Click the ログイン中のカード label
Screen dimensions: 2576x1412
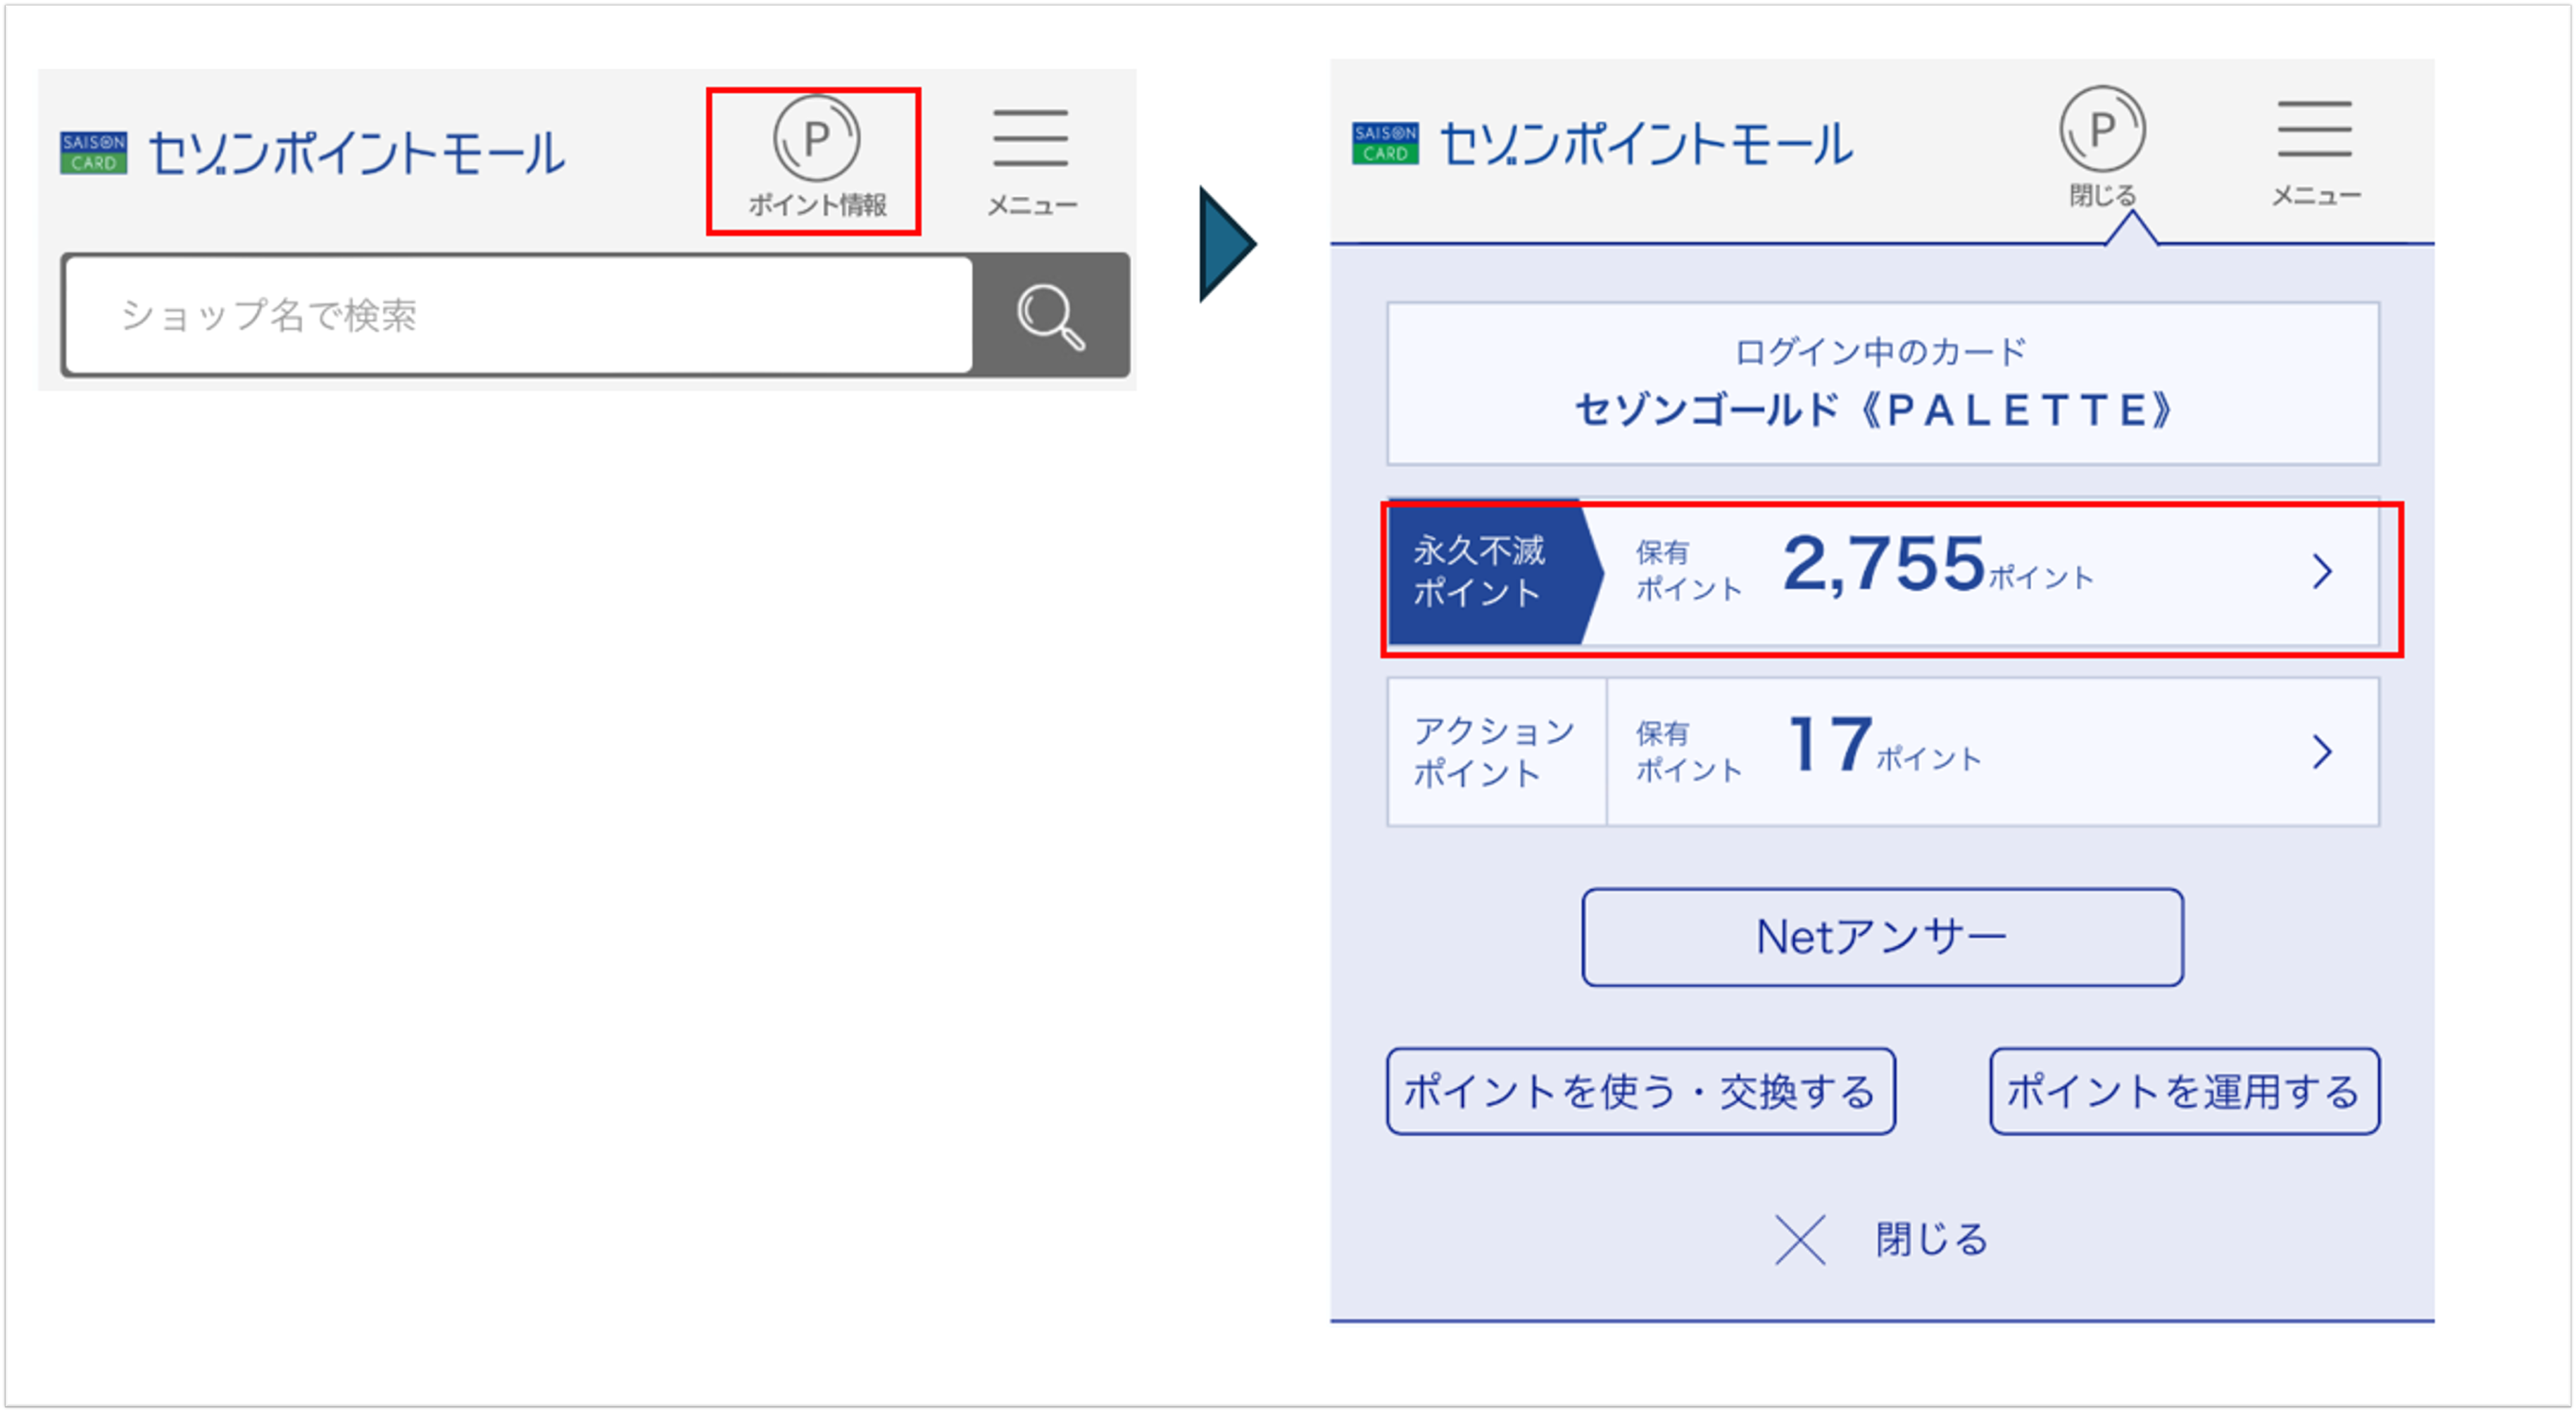point(1881,352)
